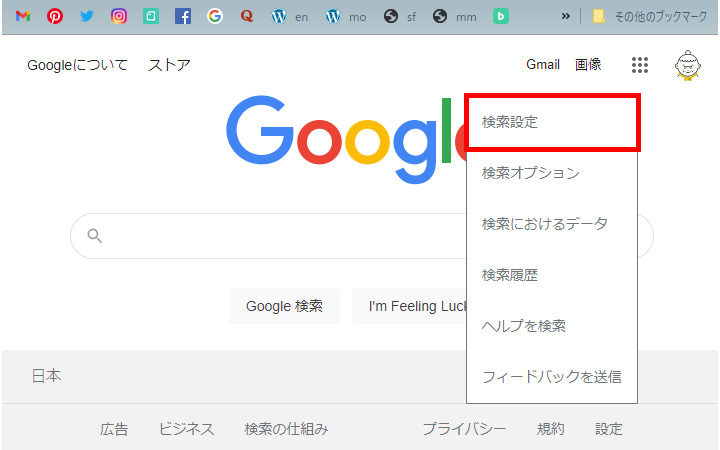Viewport: 720px width, 450px height.
Task: Open the Google apps grid
Action: tap(640, 65)
